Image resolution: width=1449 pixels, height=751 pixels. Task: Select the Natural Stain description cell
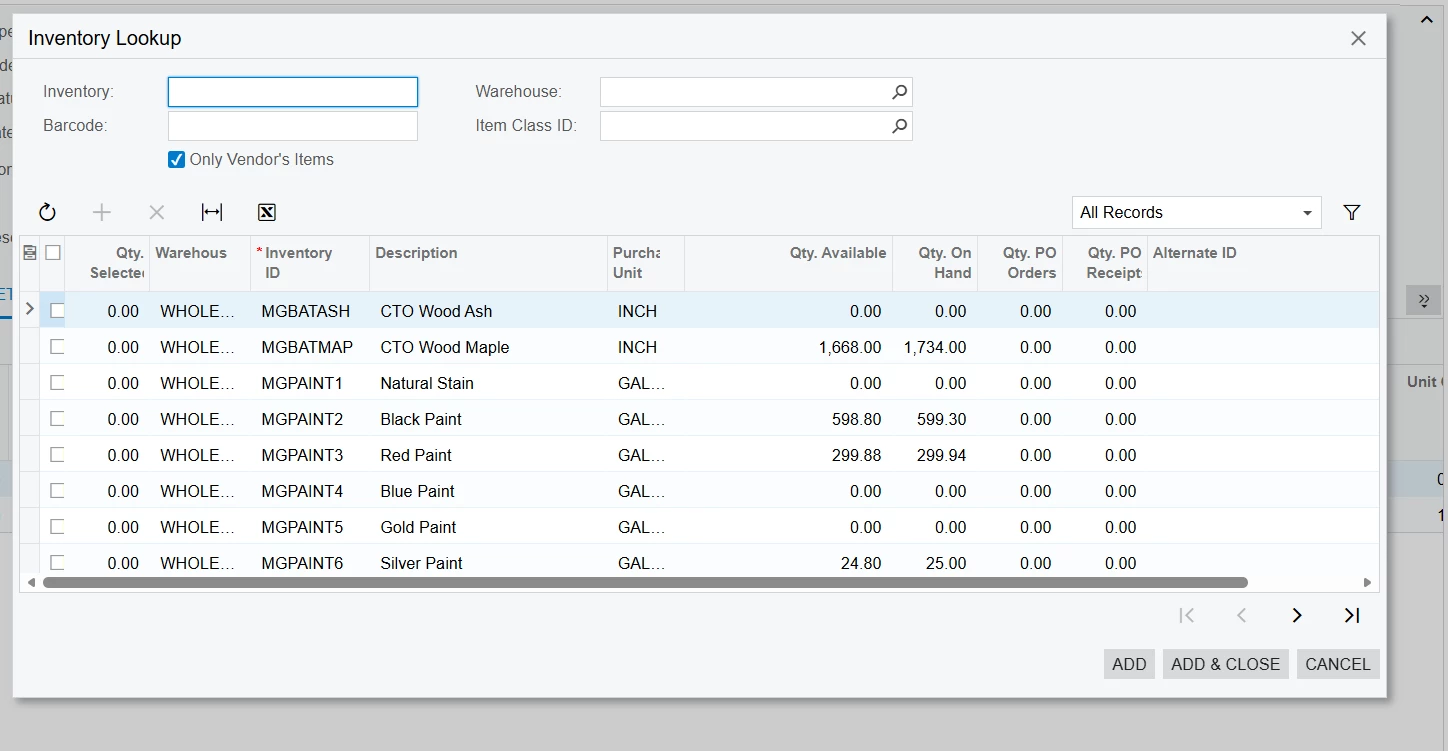[x=488, y=383]
